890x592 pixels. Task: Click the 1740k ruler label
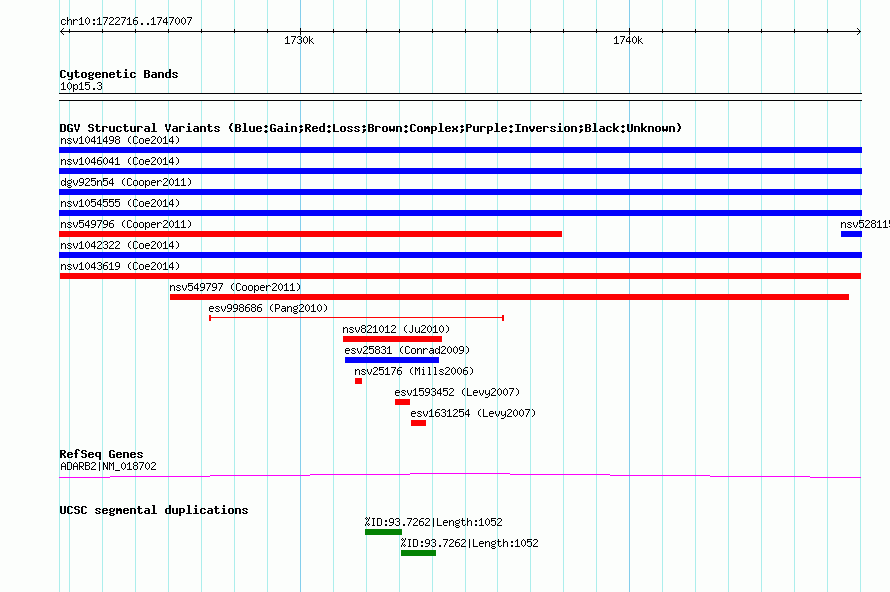click(628, 40)
